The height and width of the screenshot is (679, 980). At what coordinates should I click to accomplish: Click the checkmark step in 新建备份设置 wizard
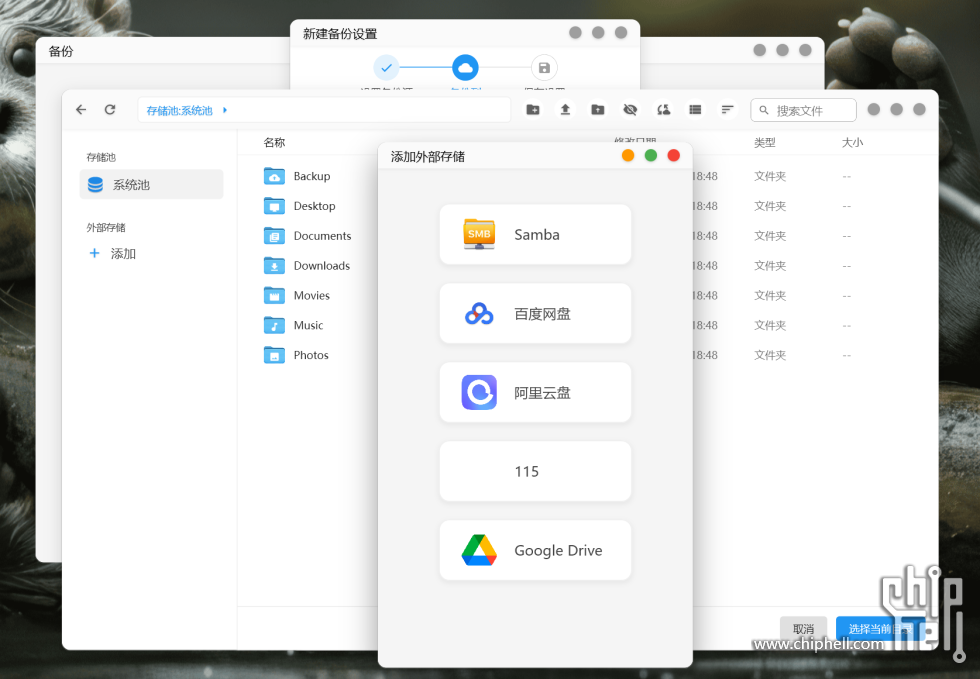click(387, 68)
